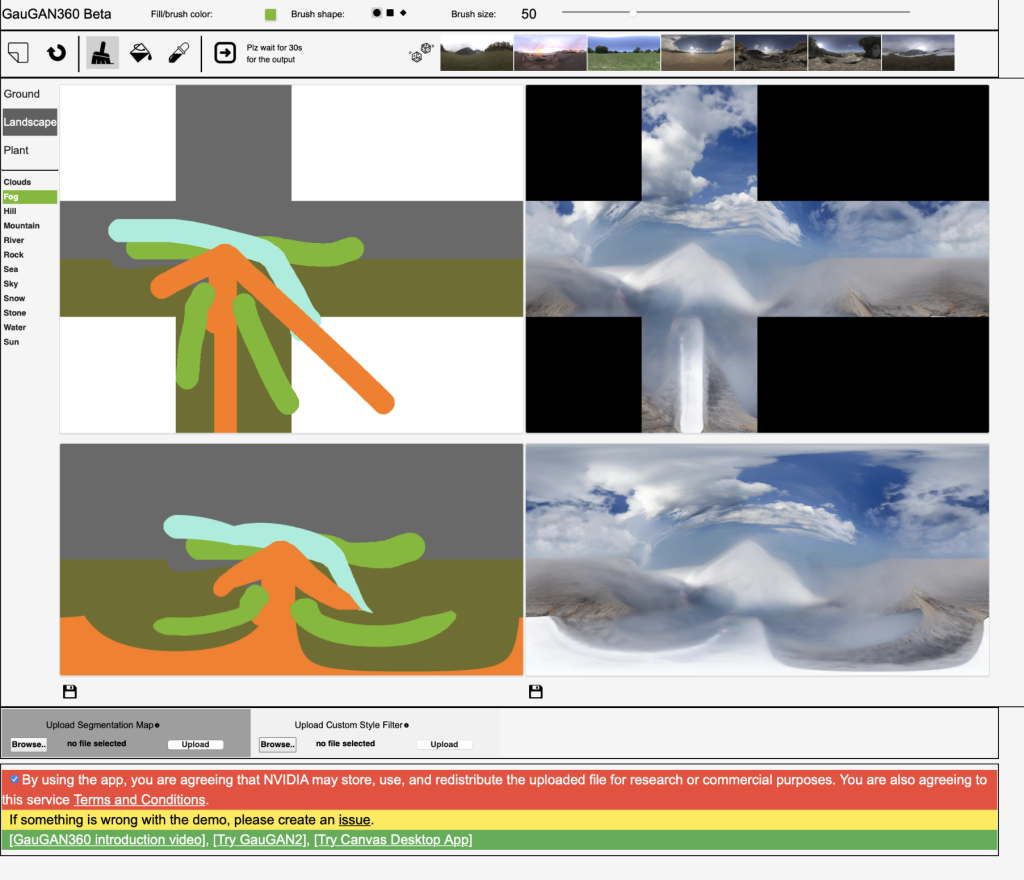
Task: Toggle the terms agreement checkbox
Action: pyautogui.click(x=14, y=779)
